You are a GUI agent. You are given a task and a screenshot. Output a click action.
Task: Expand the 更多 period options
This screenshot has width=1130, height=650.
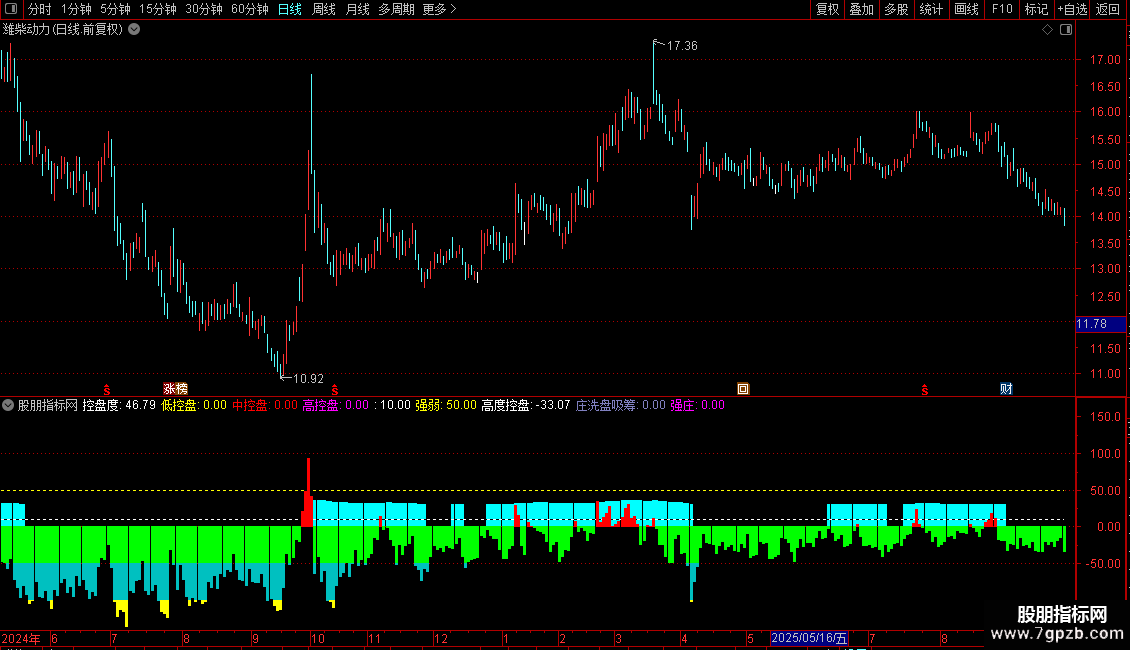[440, 9]
